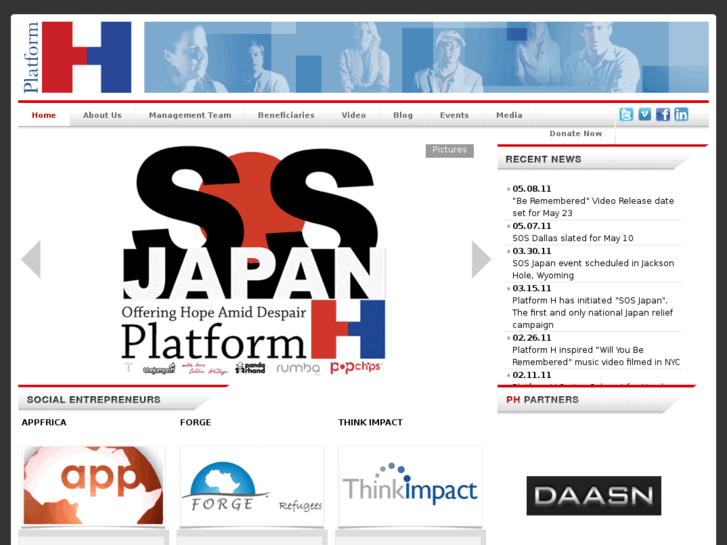This screenshot has width=727, height=545.
Task: Open SOS Dallas slated for May 10
Action: coord(573,238)
